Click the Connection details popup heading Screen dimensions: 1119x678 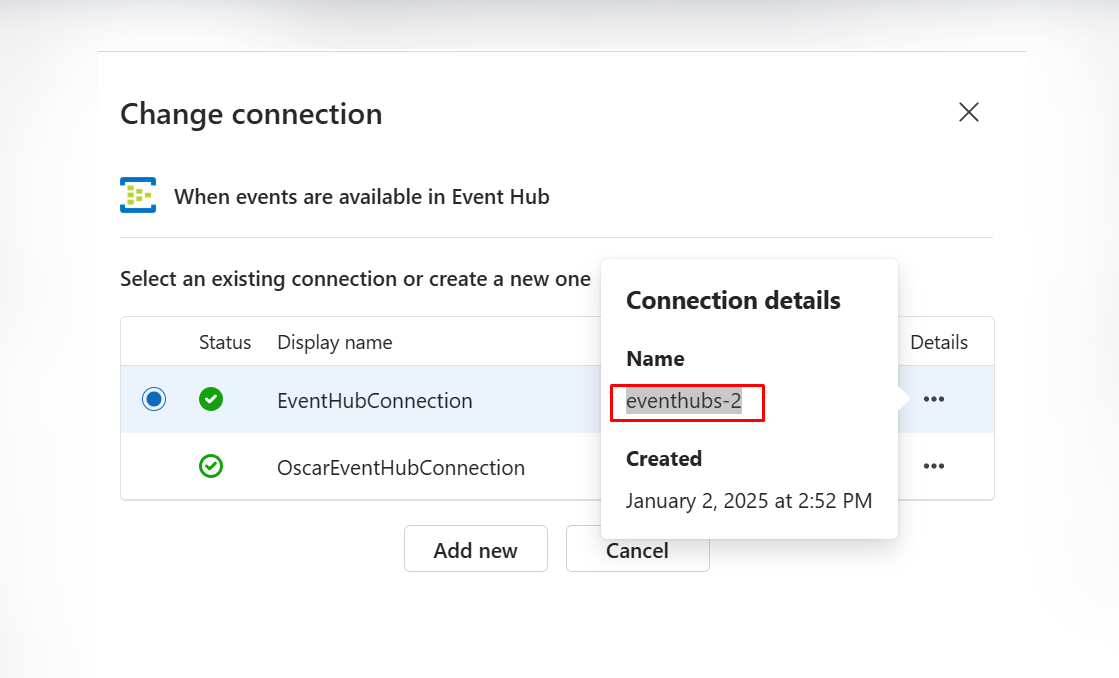tap(733, 300)
